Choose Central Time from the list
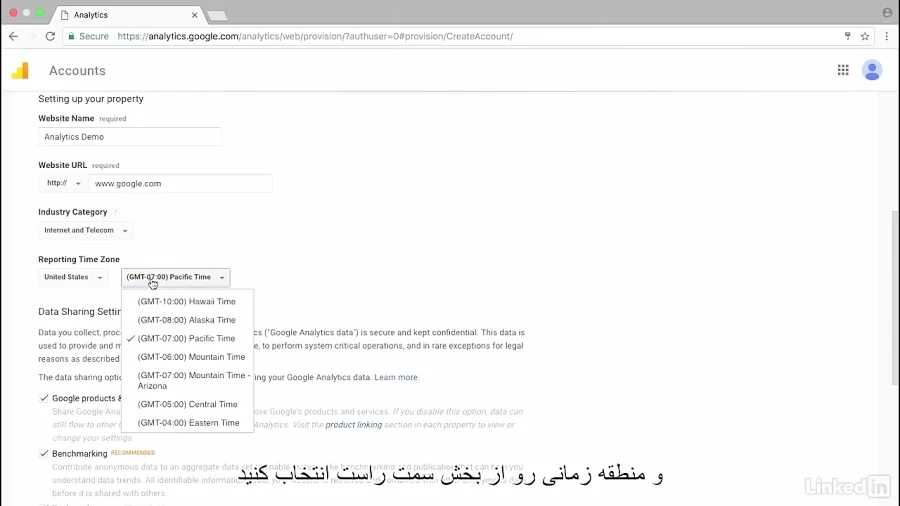The image size is (900, 506). point(187,404)
